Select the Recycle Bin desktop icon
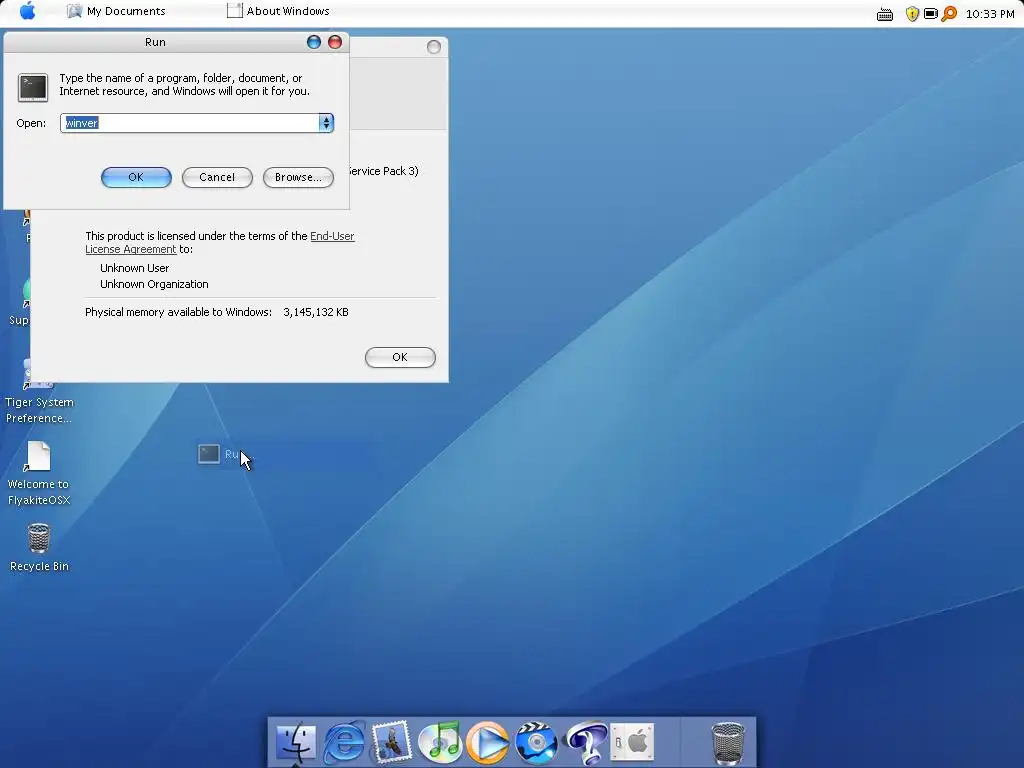1024x768 pixels. click(x=39, y=547)
